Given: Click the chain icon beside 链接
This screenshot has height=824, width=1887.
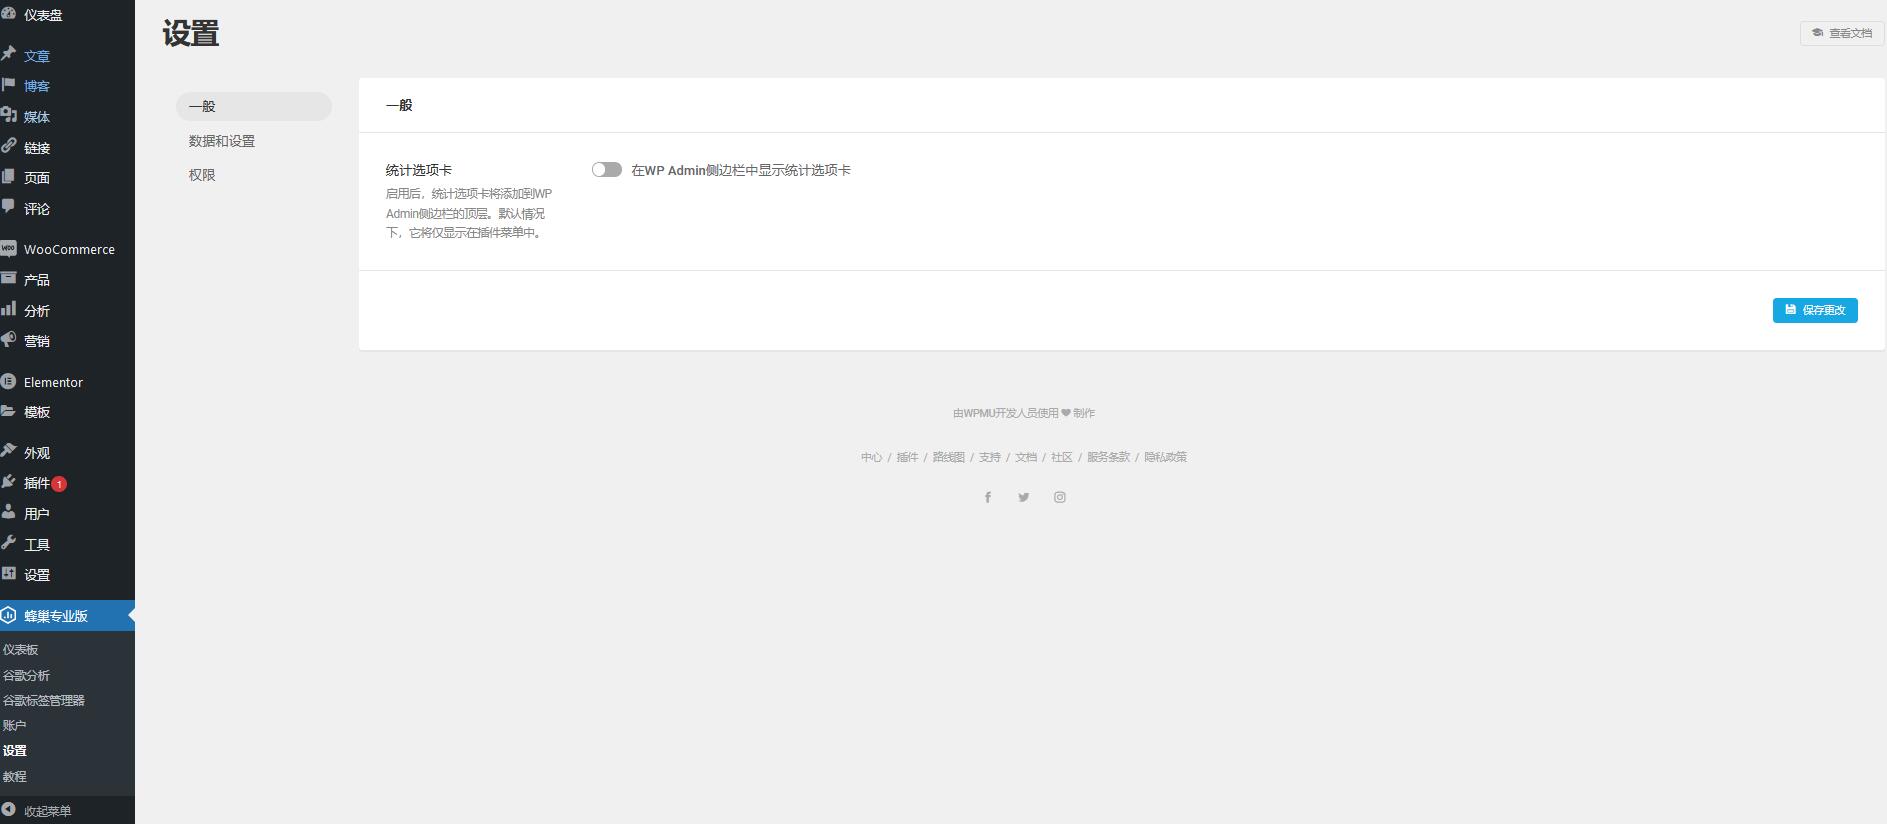Looking at the screenshot, I should 8,146.
